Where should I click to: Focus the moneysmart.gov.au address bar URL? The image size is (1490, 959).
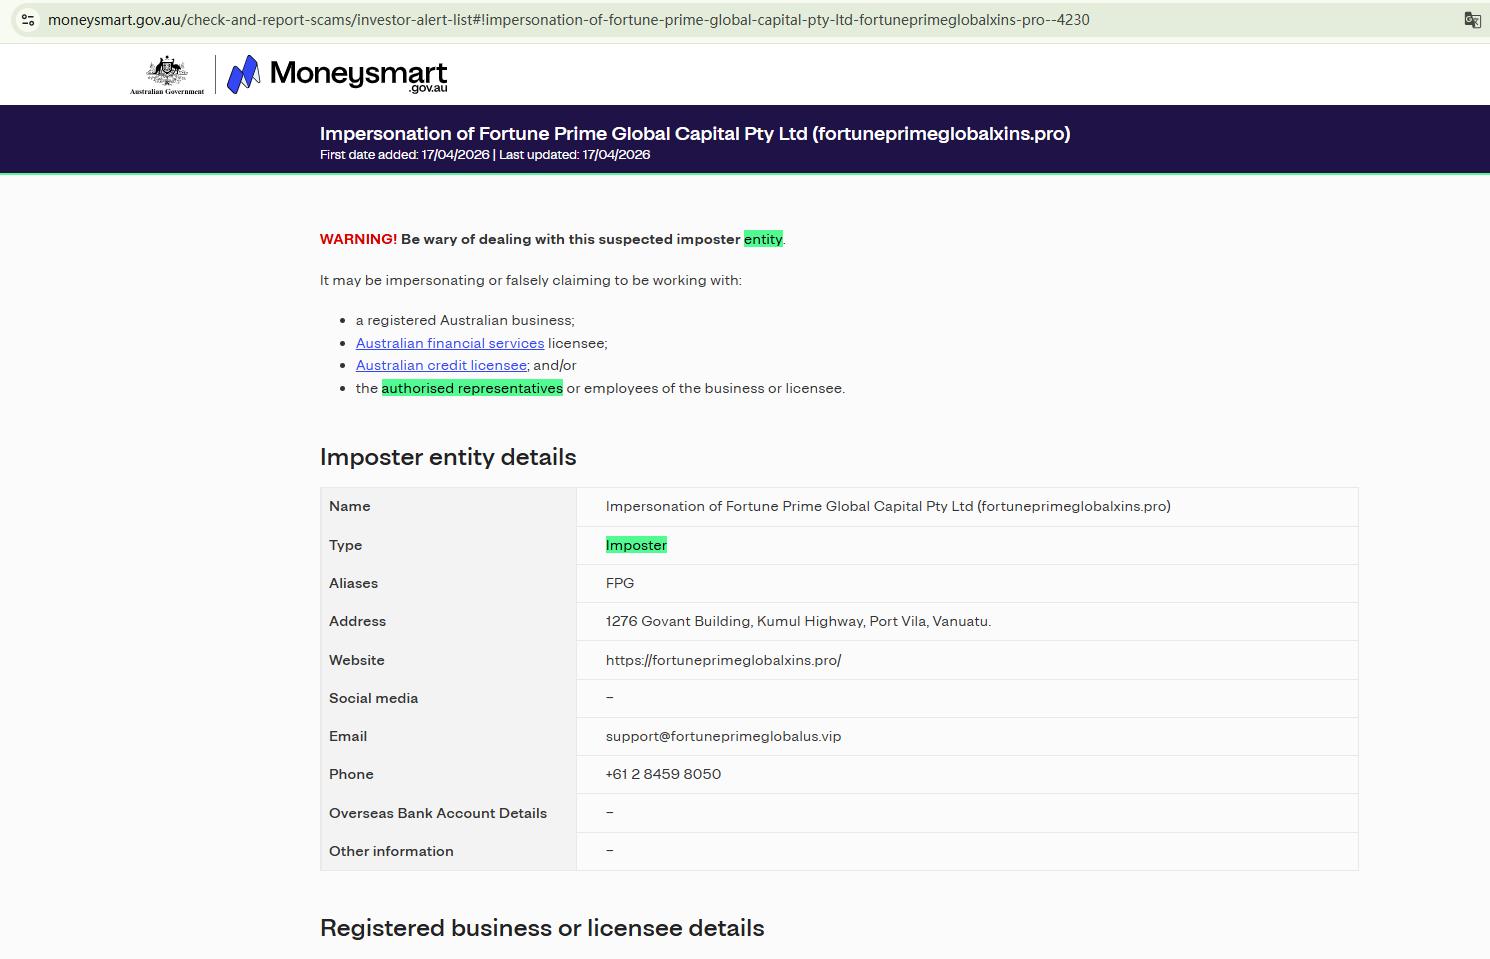[569, 19]
